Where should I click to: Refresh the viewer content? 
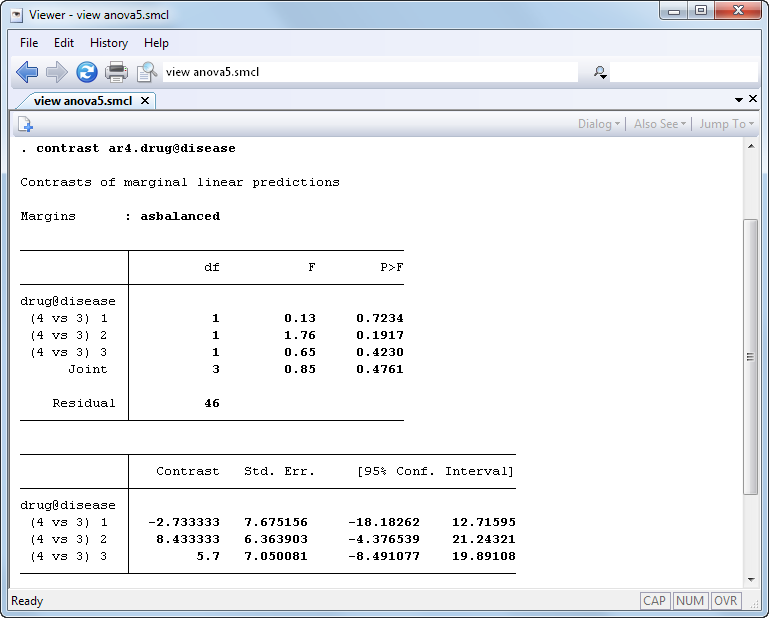[87, 72]
